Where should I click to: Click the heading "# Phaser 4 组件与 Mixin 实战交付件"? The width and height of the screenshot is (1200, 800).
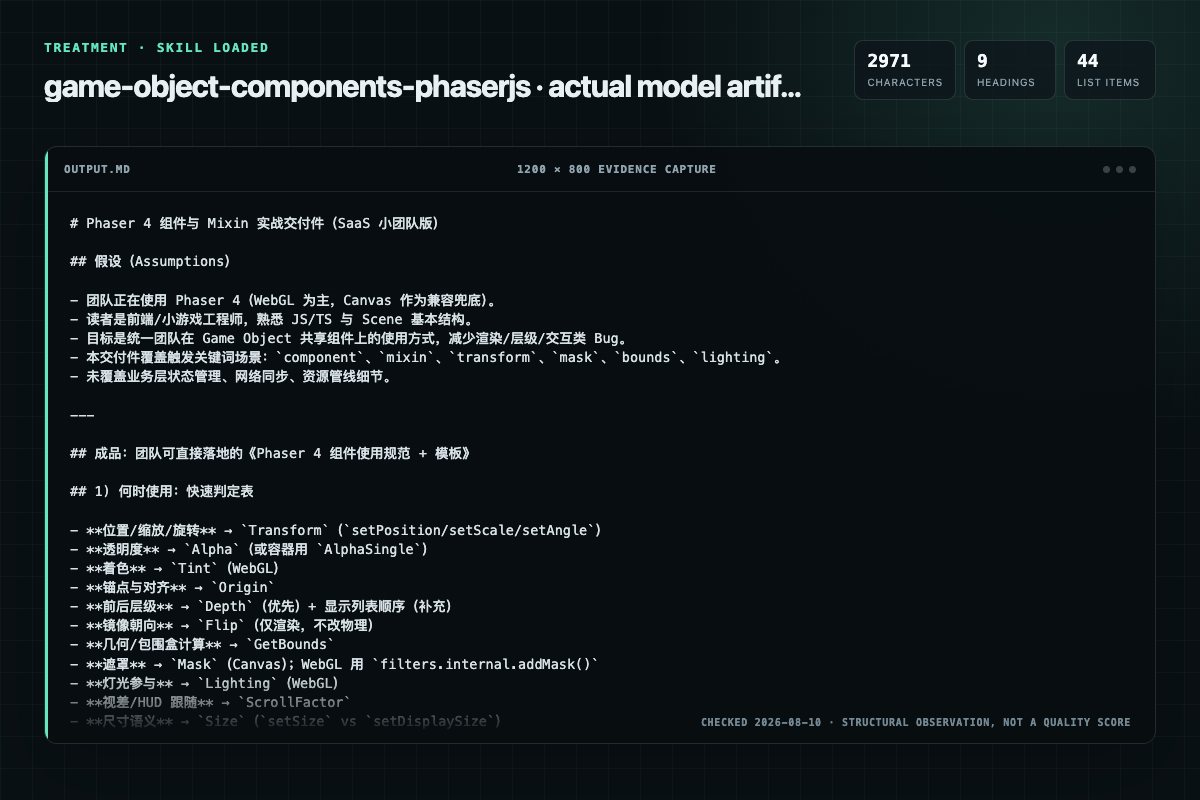coord(255,224)
